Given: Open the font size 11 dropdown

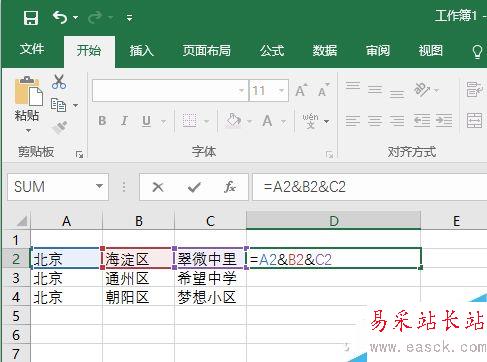Looking at the screenshot, I should (281, 90).
